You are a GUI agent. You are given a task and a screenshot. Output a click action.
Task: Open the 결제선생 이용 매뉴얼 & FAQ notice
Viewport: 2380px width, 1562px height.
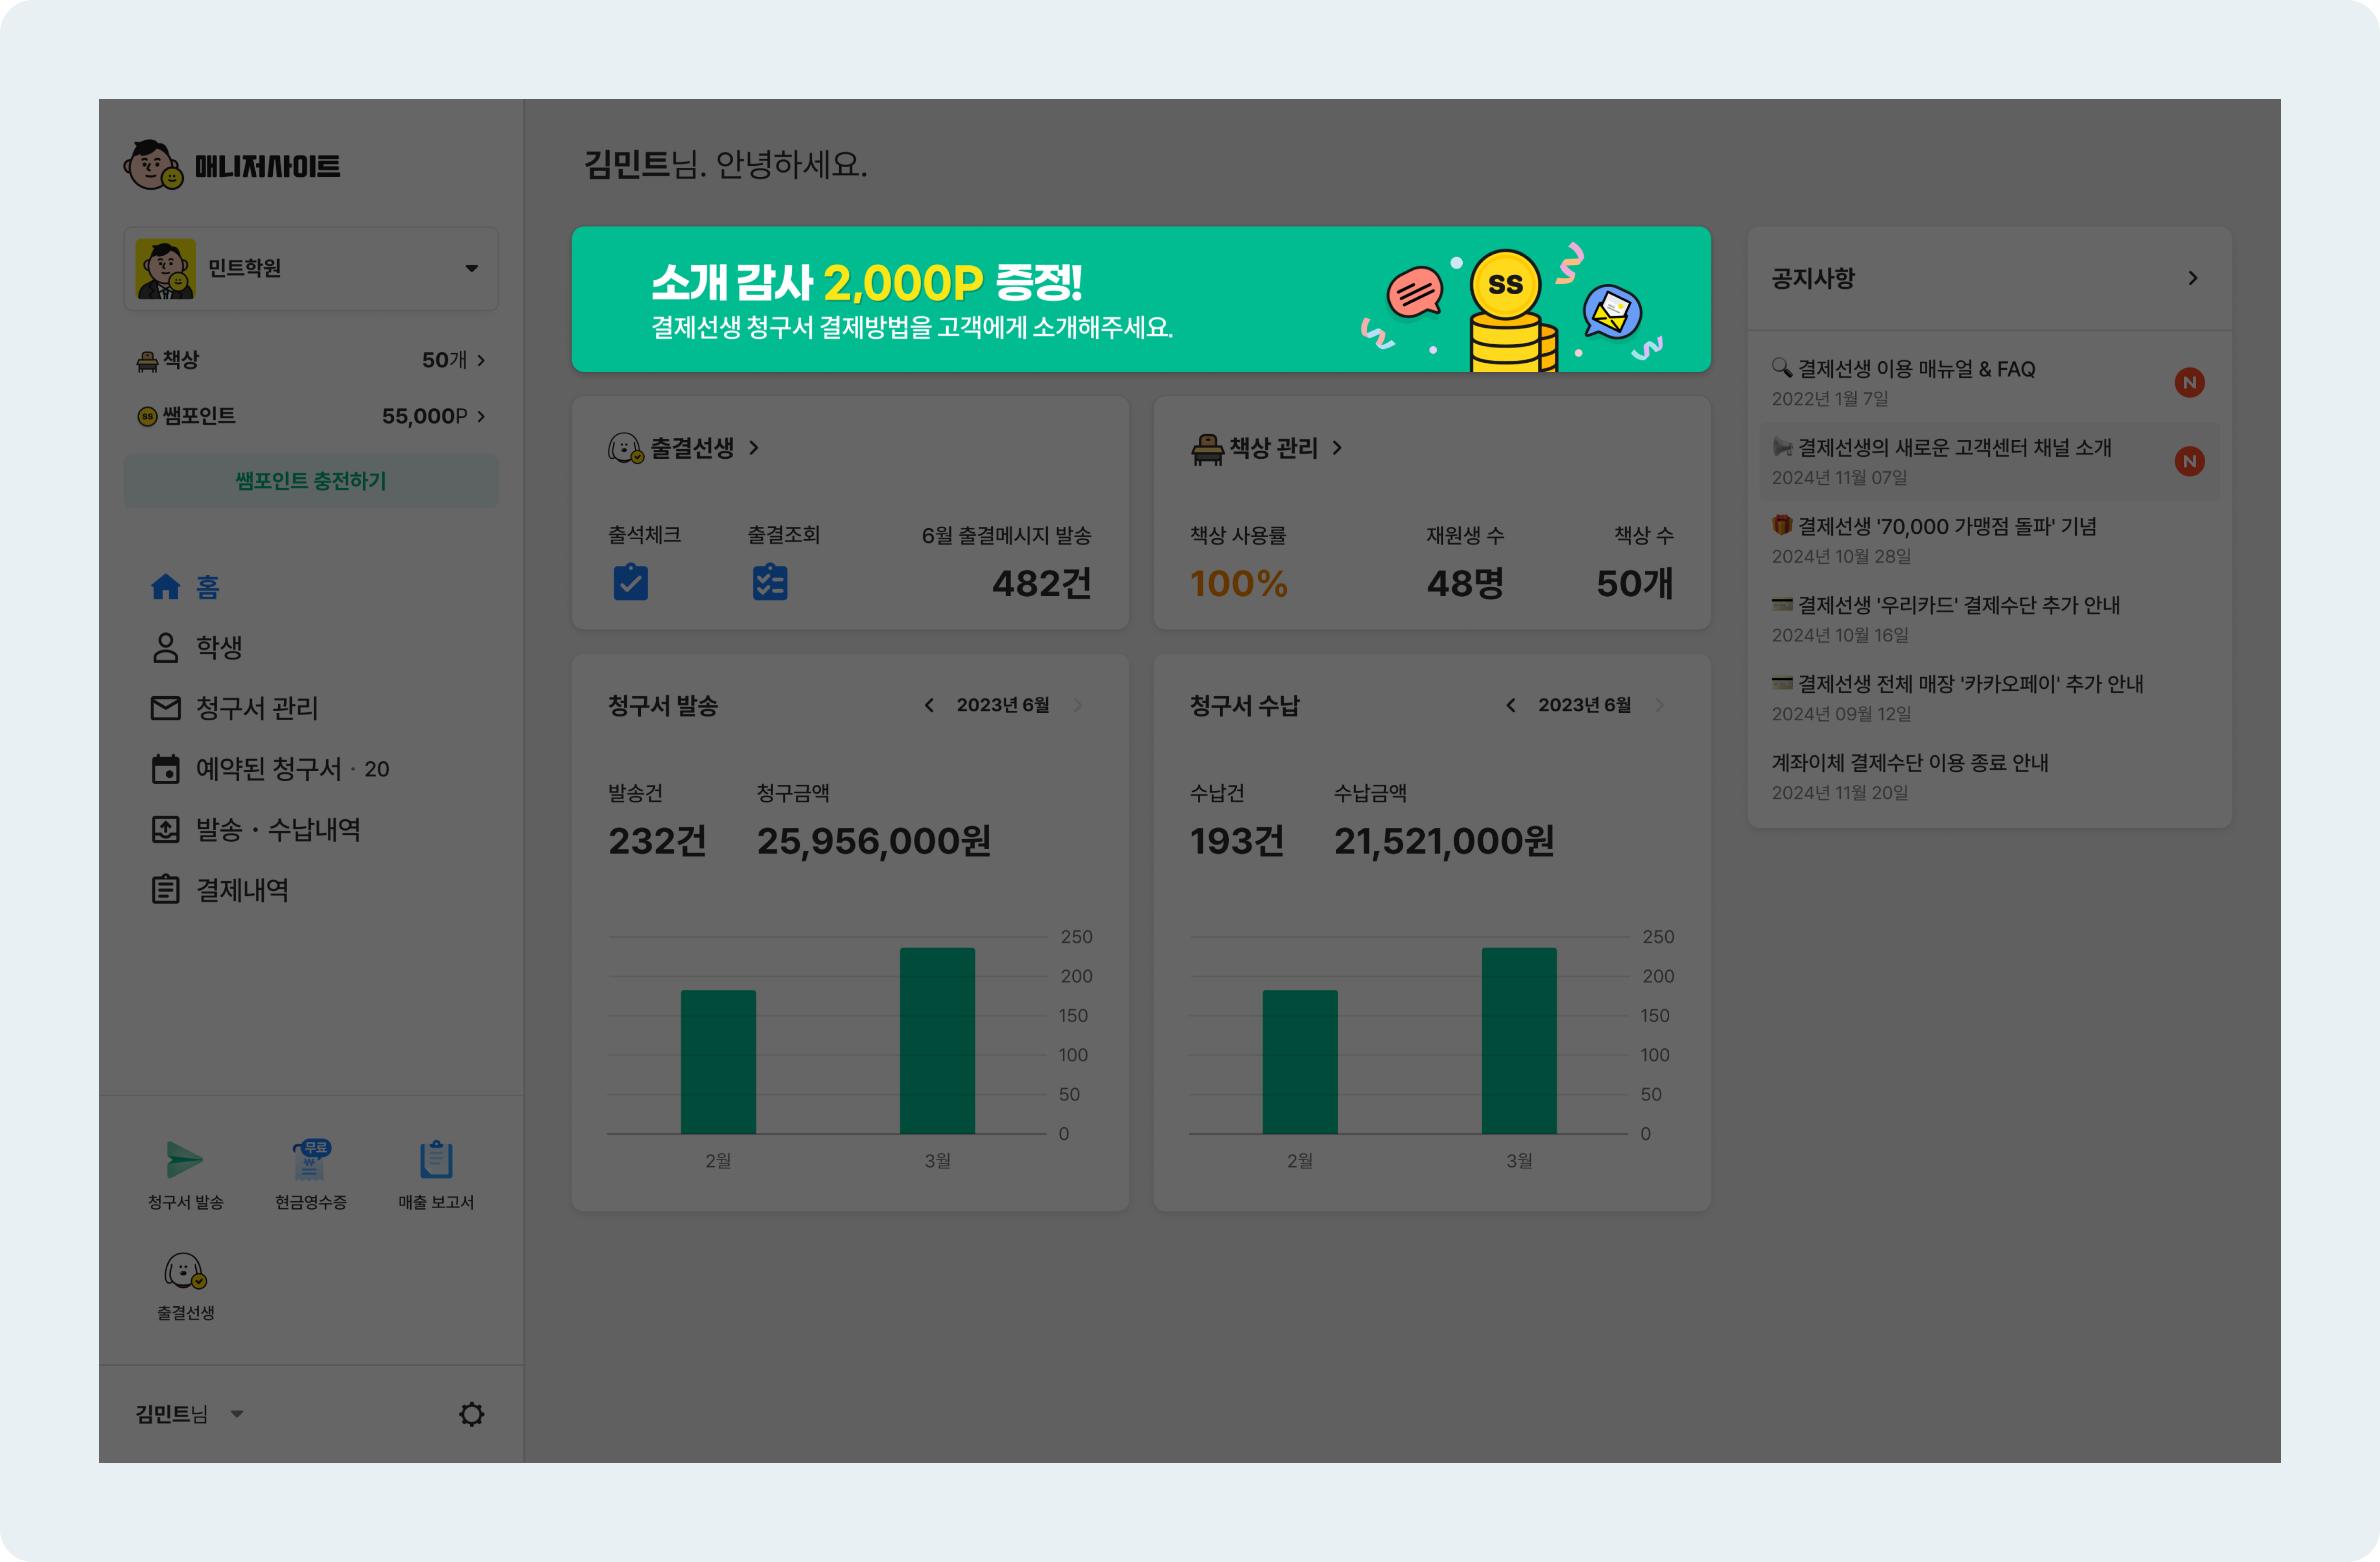coord(1915,369)
